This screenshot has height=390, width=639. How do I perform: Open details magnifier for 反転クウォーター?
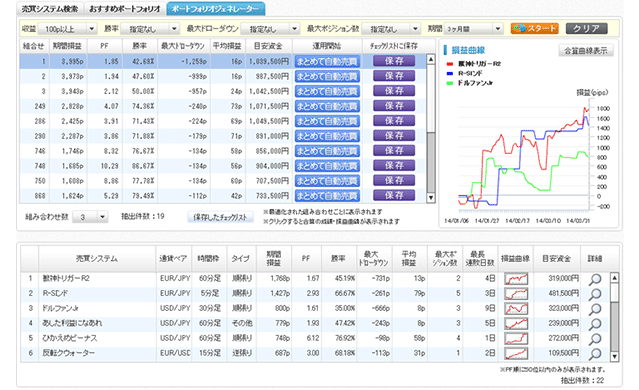[595, 354]
